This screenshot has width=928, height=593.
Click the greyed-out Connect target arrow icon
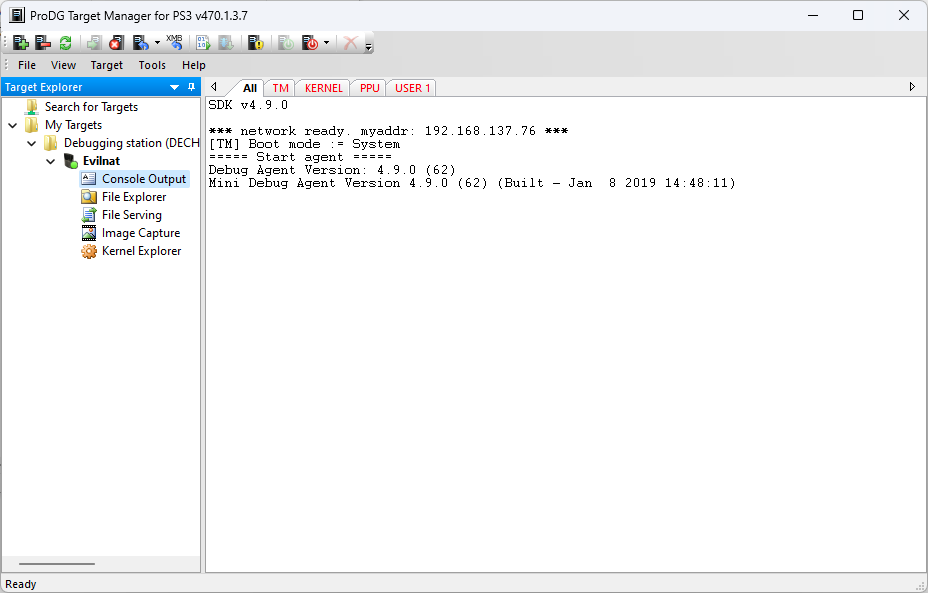pyautogui.click(x=94, y=43)
